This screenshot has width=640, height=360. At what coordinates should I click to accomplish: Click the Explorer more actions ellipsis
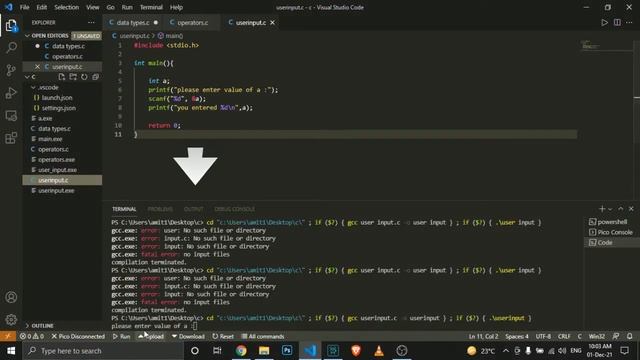(x=91, y=22)
